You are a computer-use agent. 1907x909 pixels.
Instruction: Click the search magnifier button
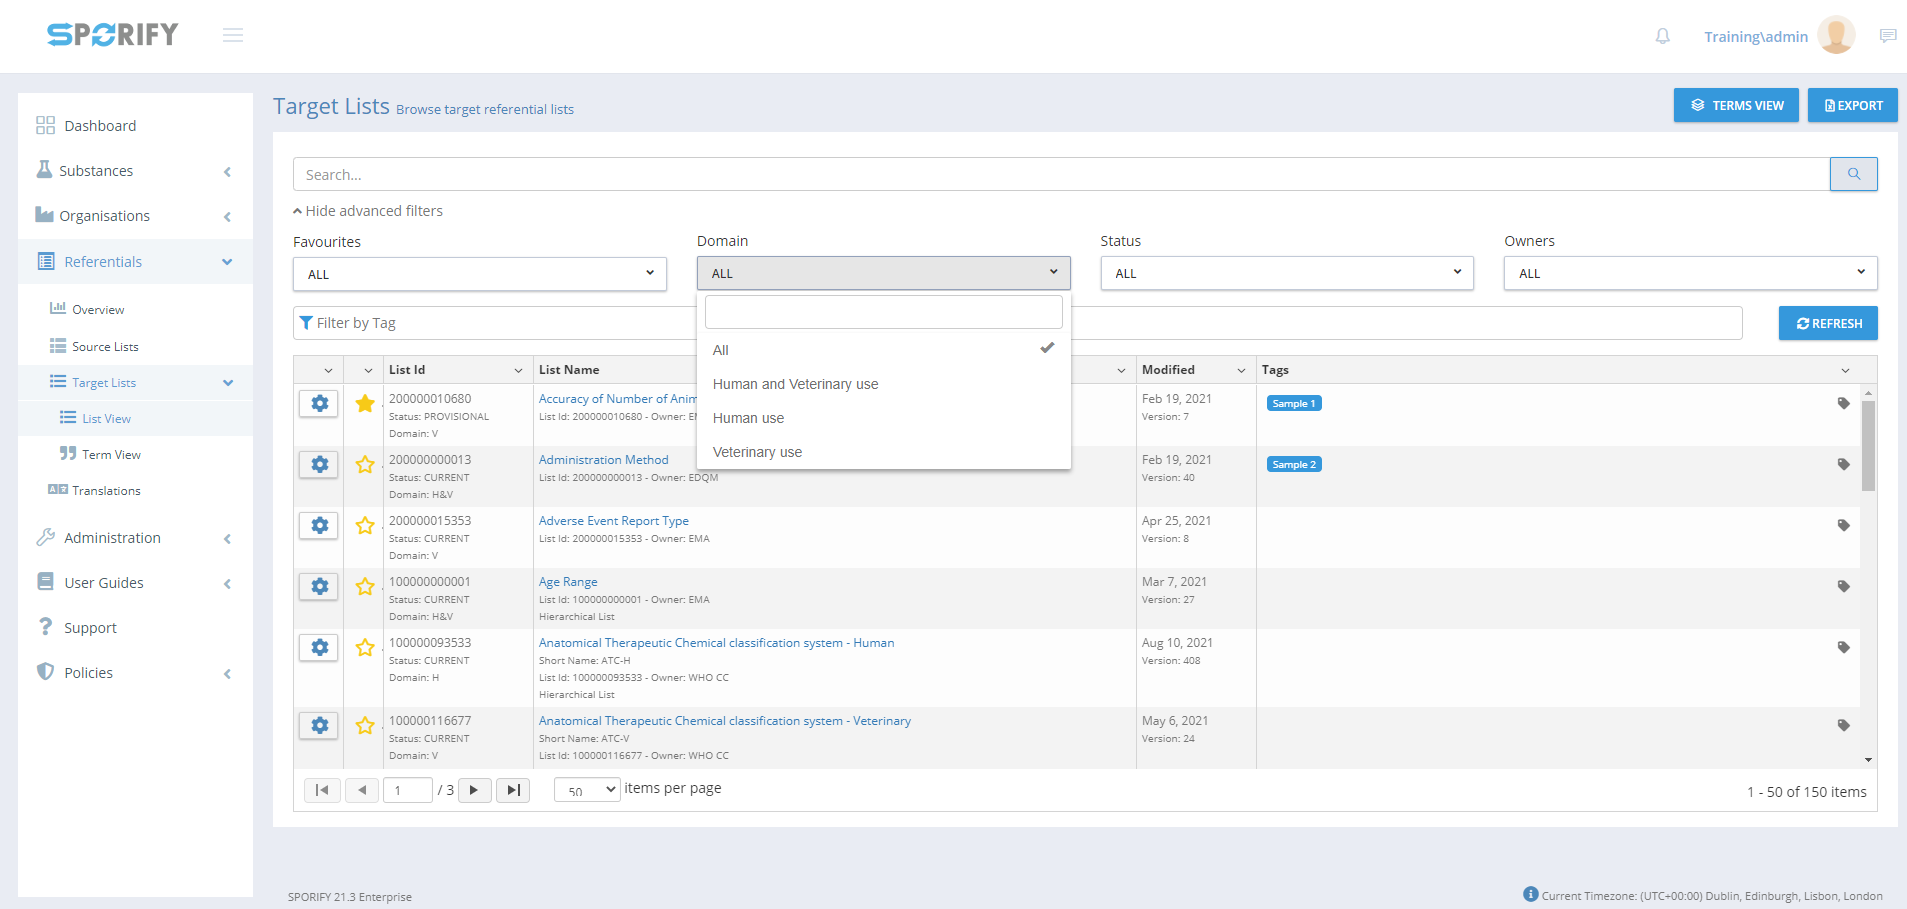click(1853, 174)
